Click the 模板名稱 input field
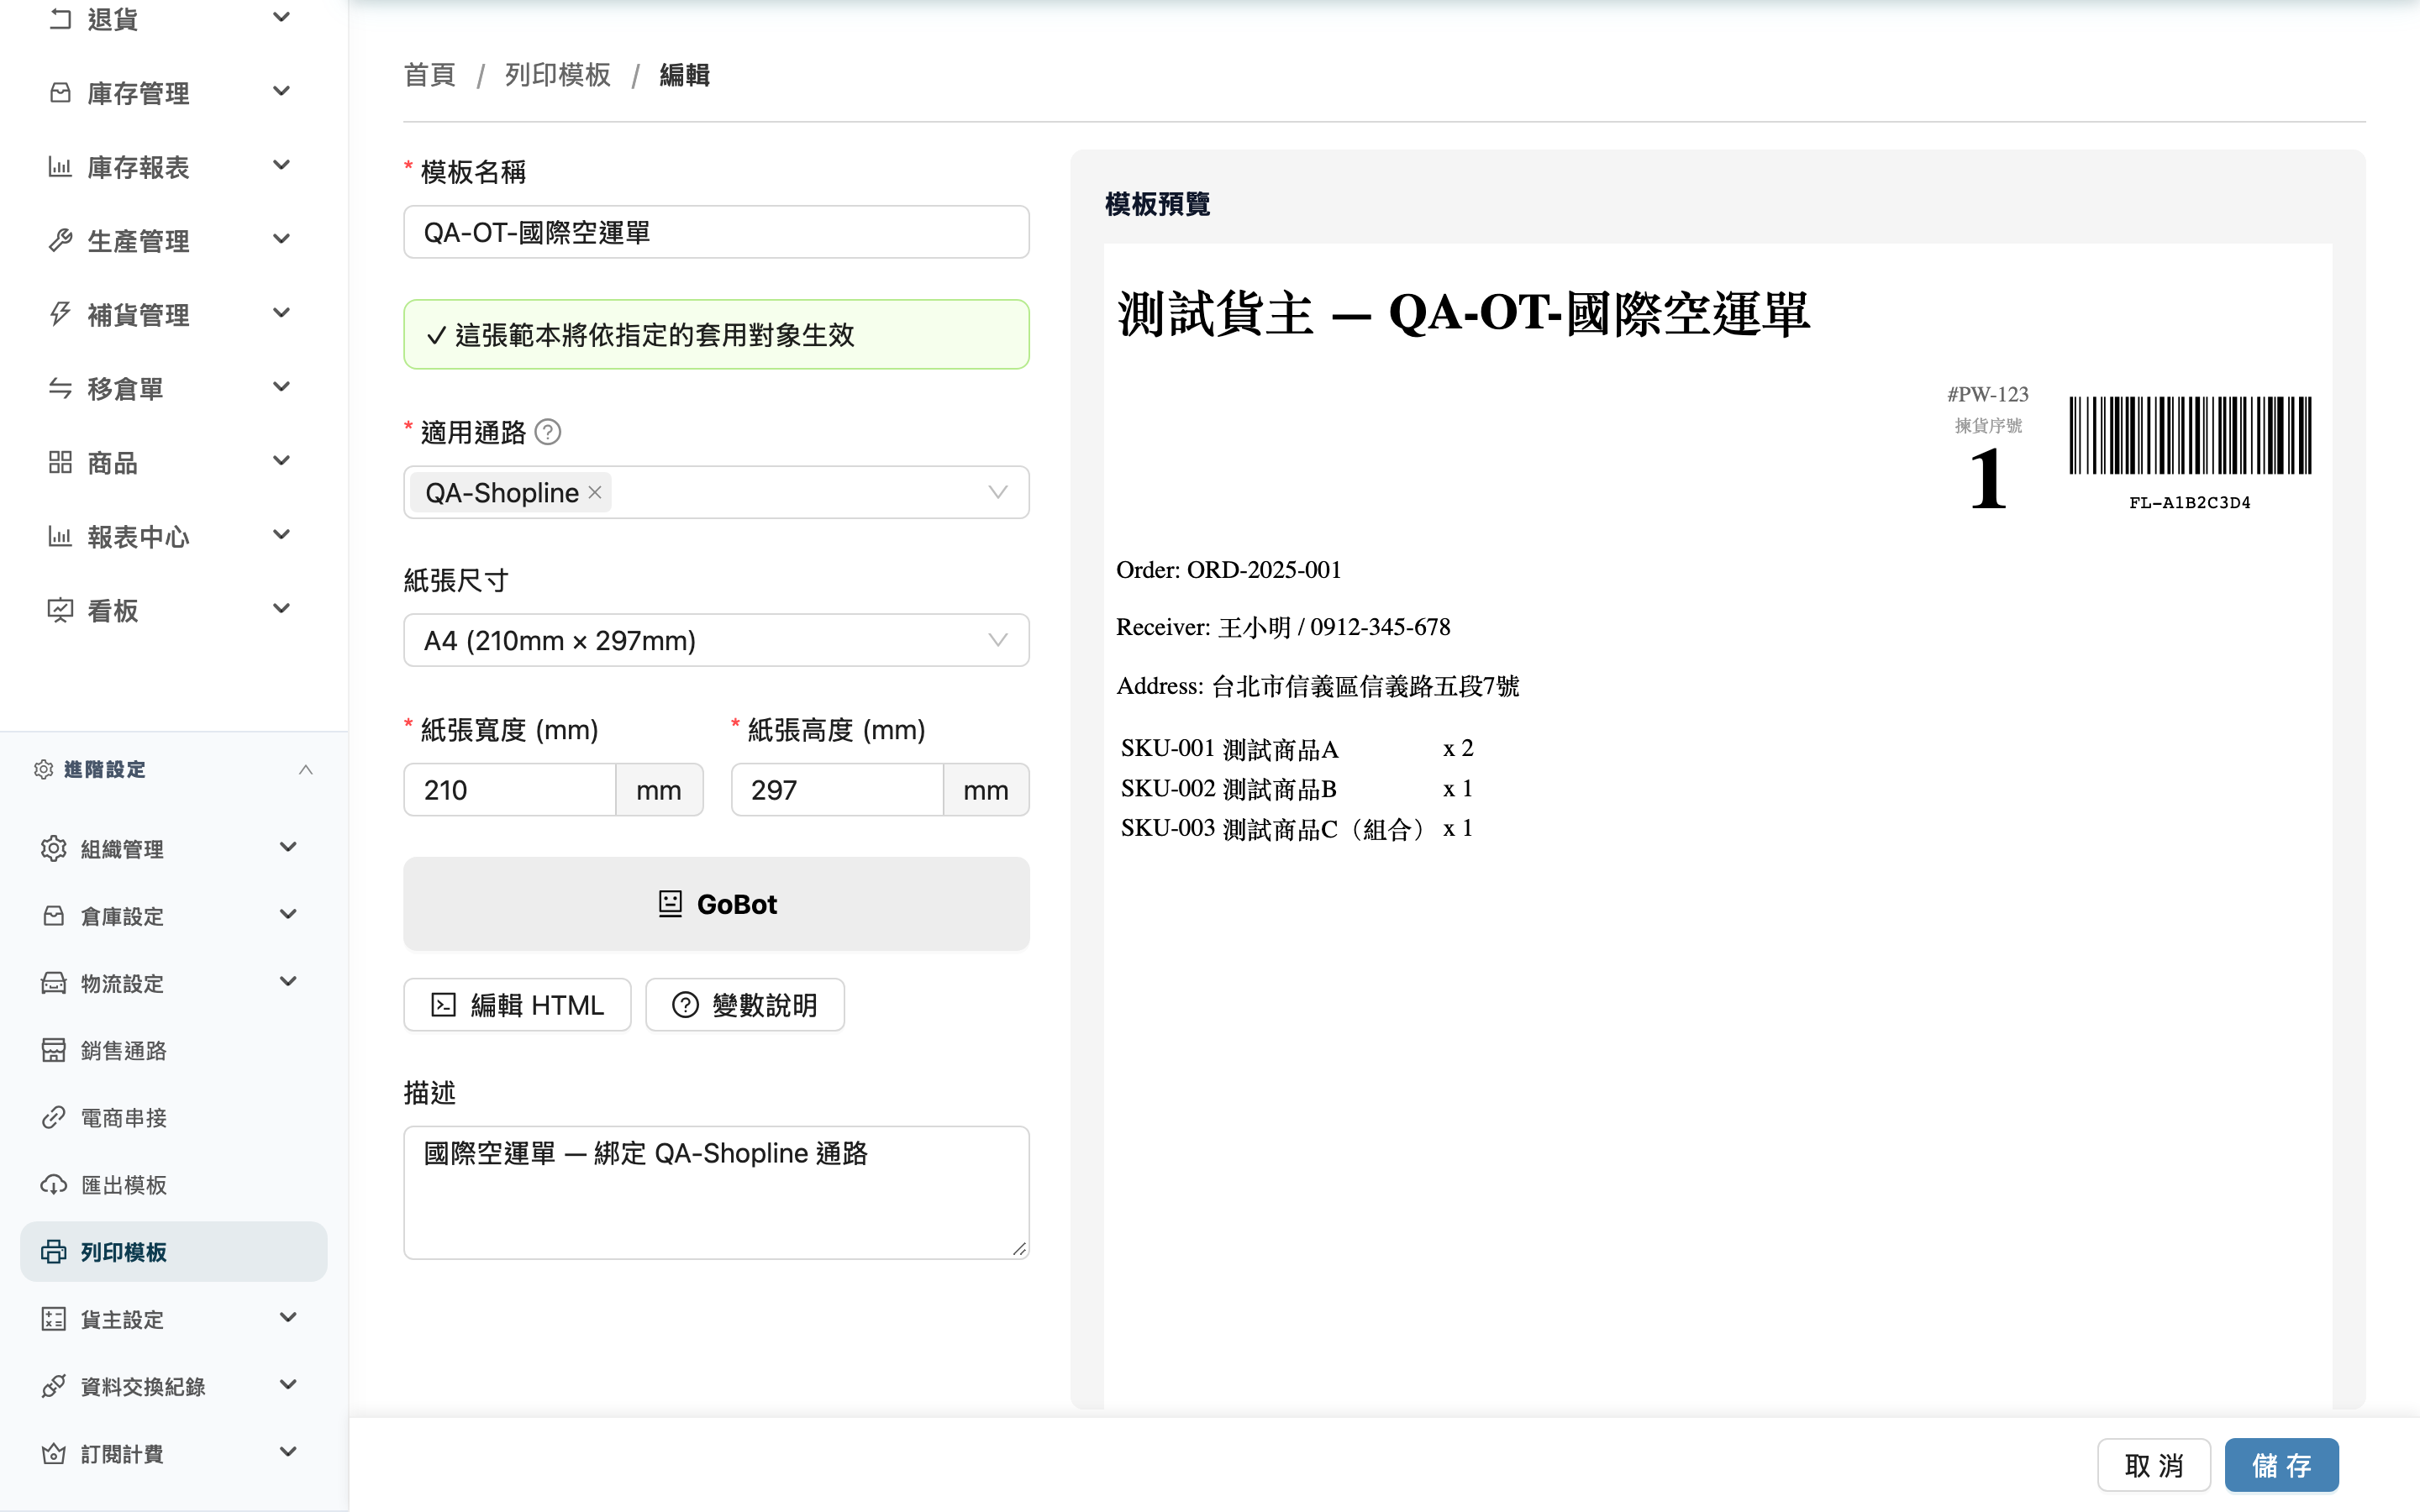The width and height of the screenshot is (2420, 1512). click(x=716, y=232)
